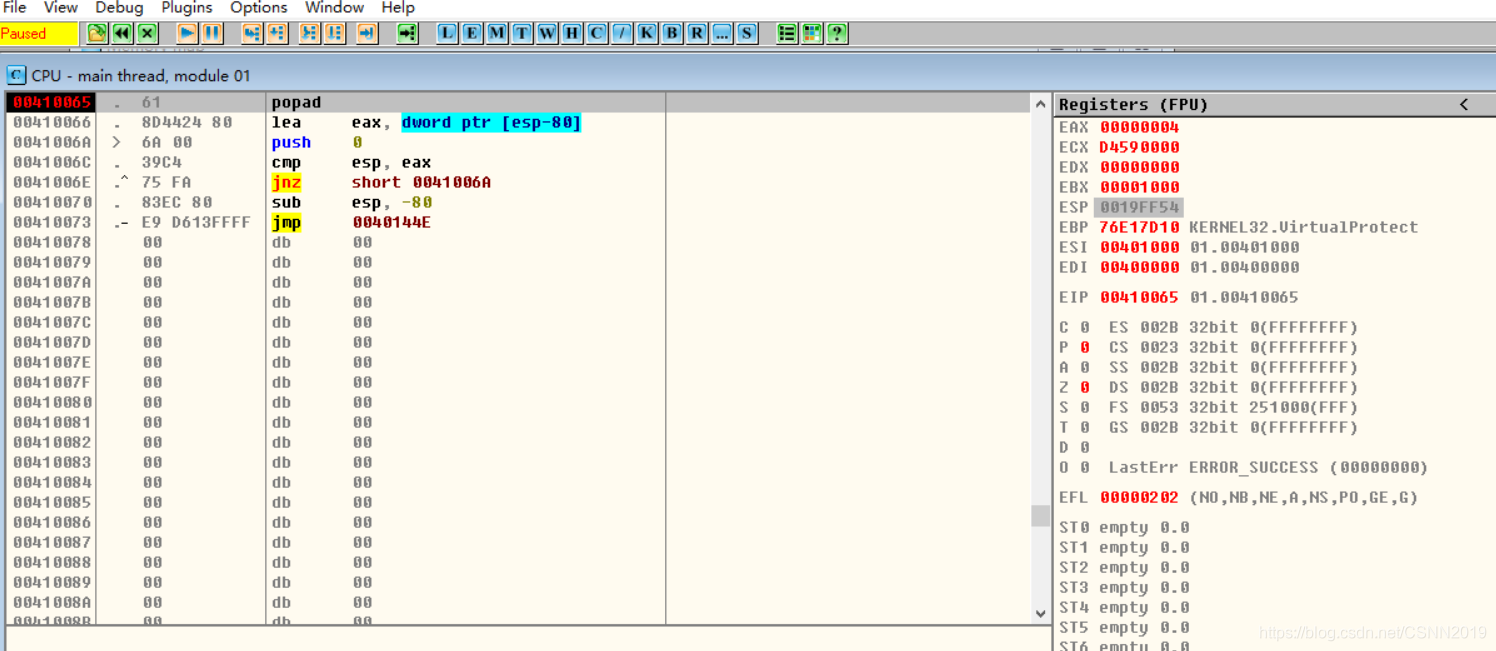This screenshot has height=651, width=1496.
Task: Open the Window menu
Action: pyautogui.click(x=335, y=7)
